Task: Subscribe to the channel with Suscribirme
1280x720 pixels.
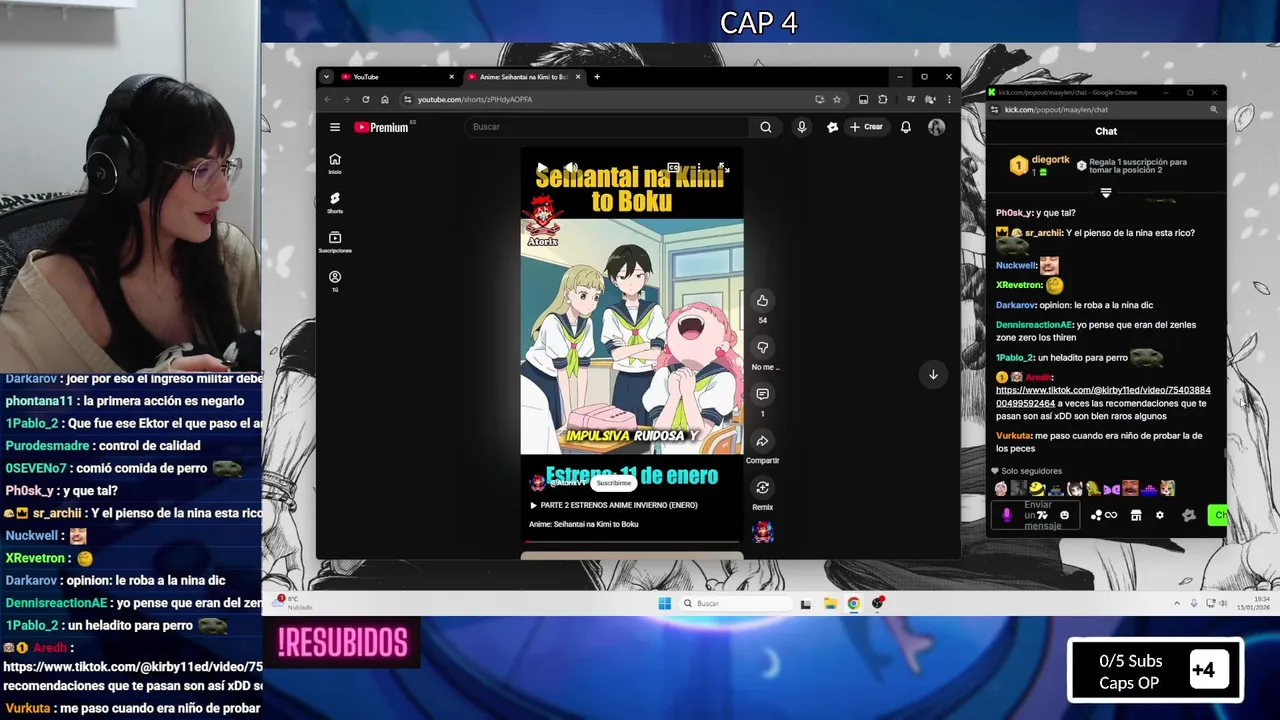Action: (x=613, y=483)
